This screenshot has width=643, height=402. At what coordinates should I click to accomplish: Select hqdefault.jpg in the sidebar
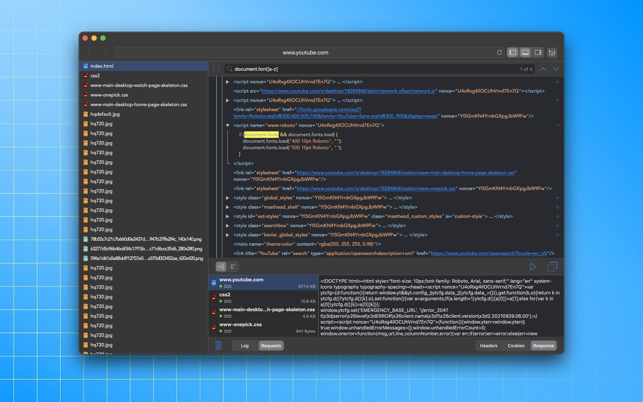tap(144, 114)
